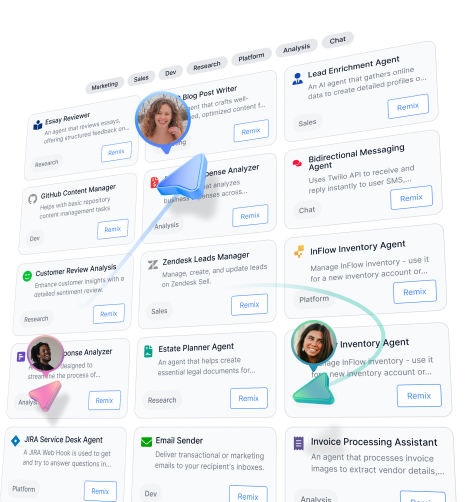Select the Platform category filter pill
The height and width of the screenshot is (502, 470).
[x=251, y=57]
